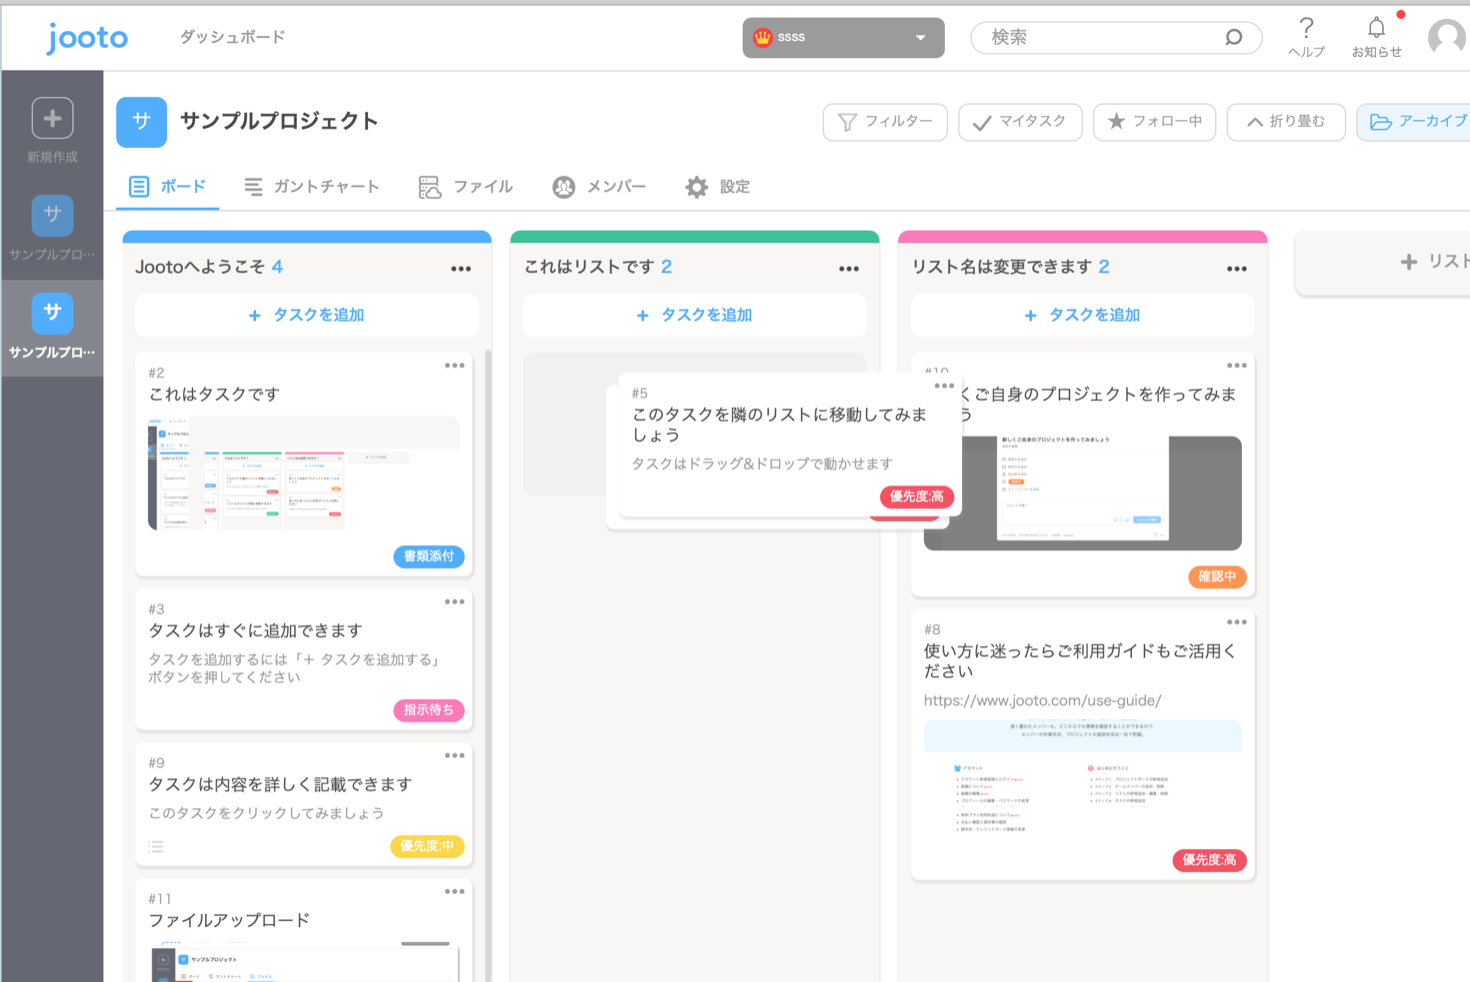Open notifications bell icon

point(1376,28)
